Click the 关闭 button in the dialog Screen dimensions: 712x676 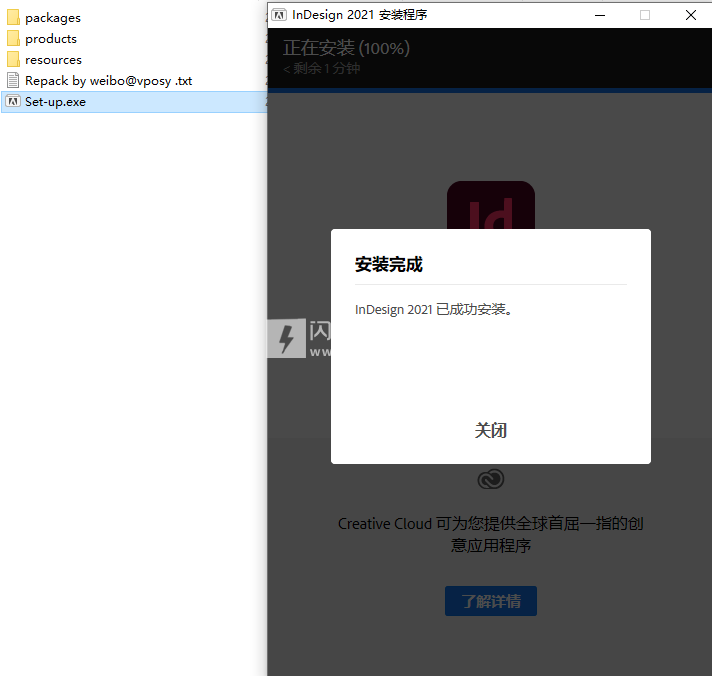(x=490, y=430)
